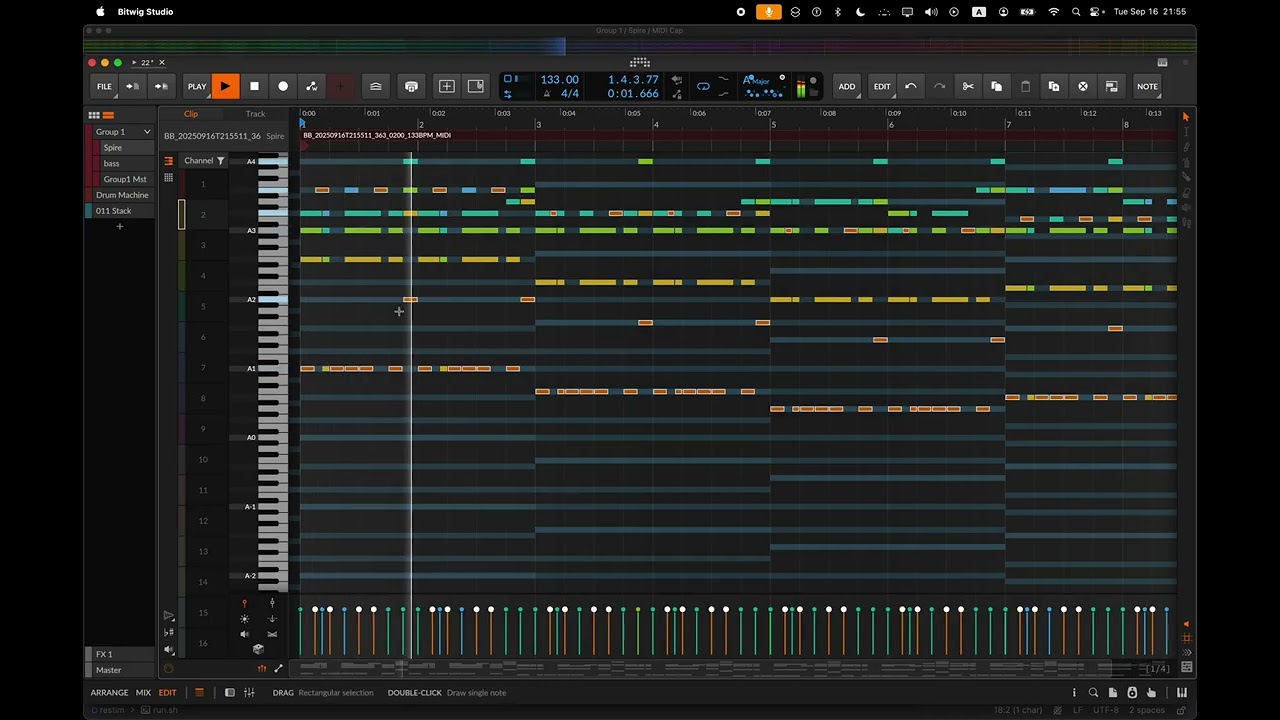Toggle the orange track list panel icon

click(x=199, y=692)
